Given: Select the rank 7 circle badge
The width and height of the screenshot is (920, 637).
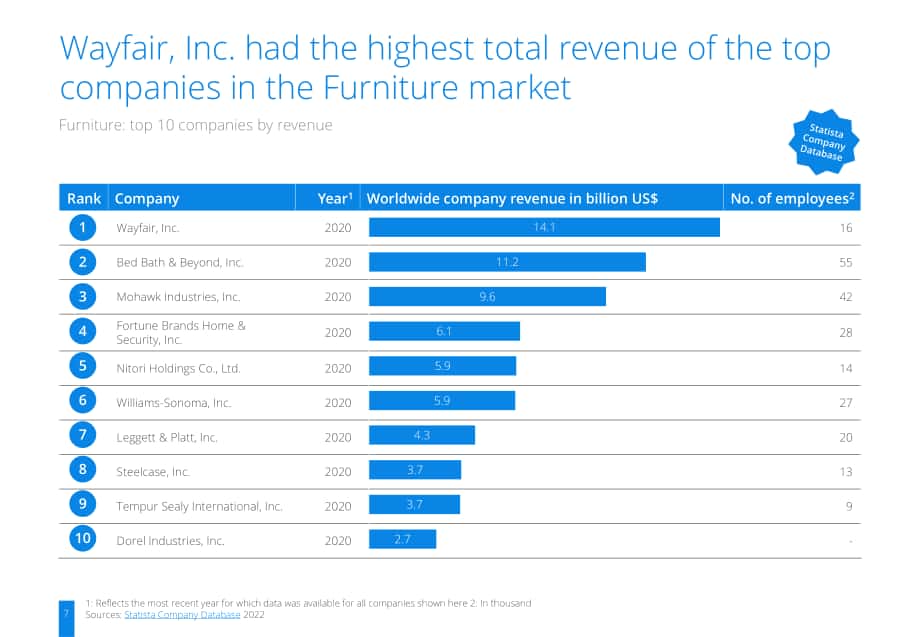Looking at the screenshot, I should tap(83, 435).
